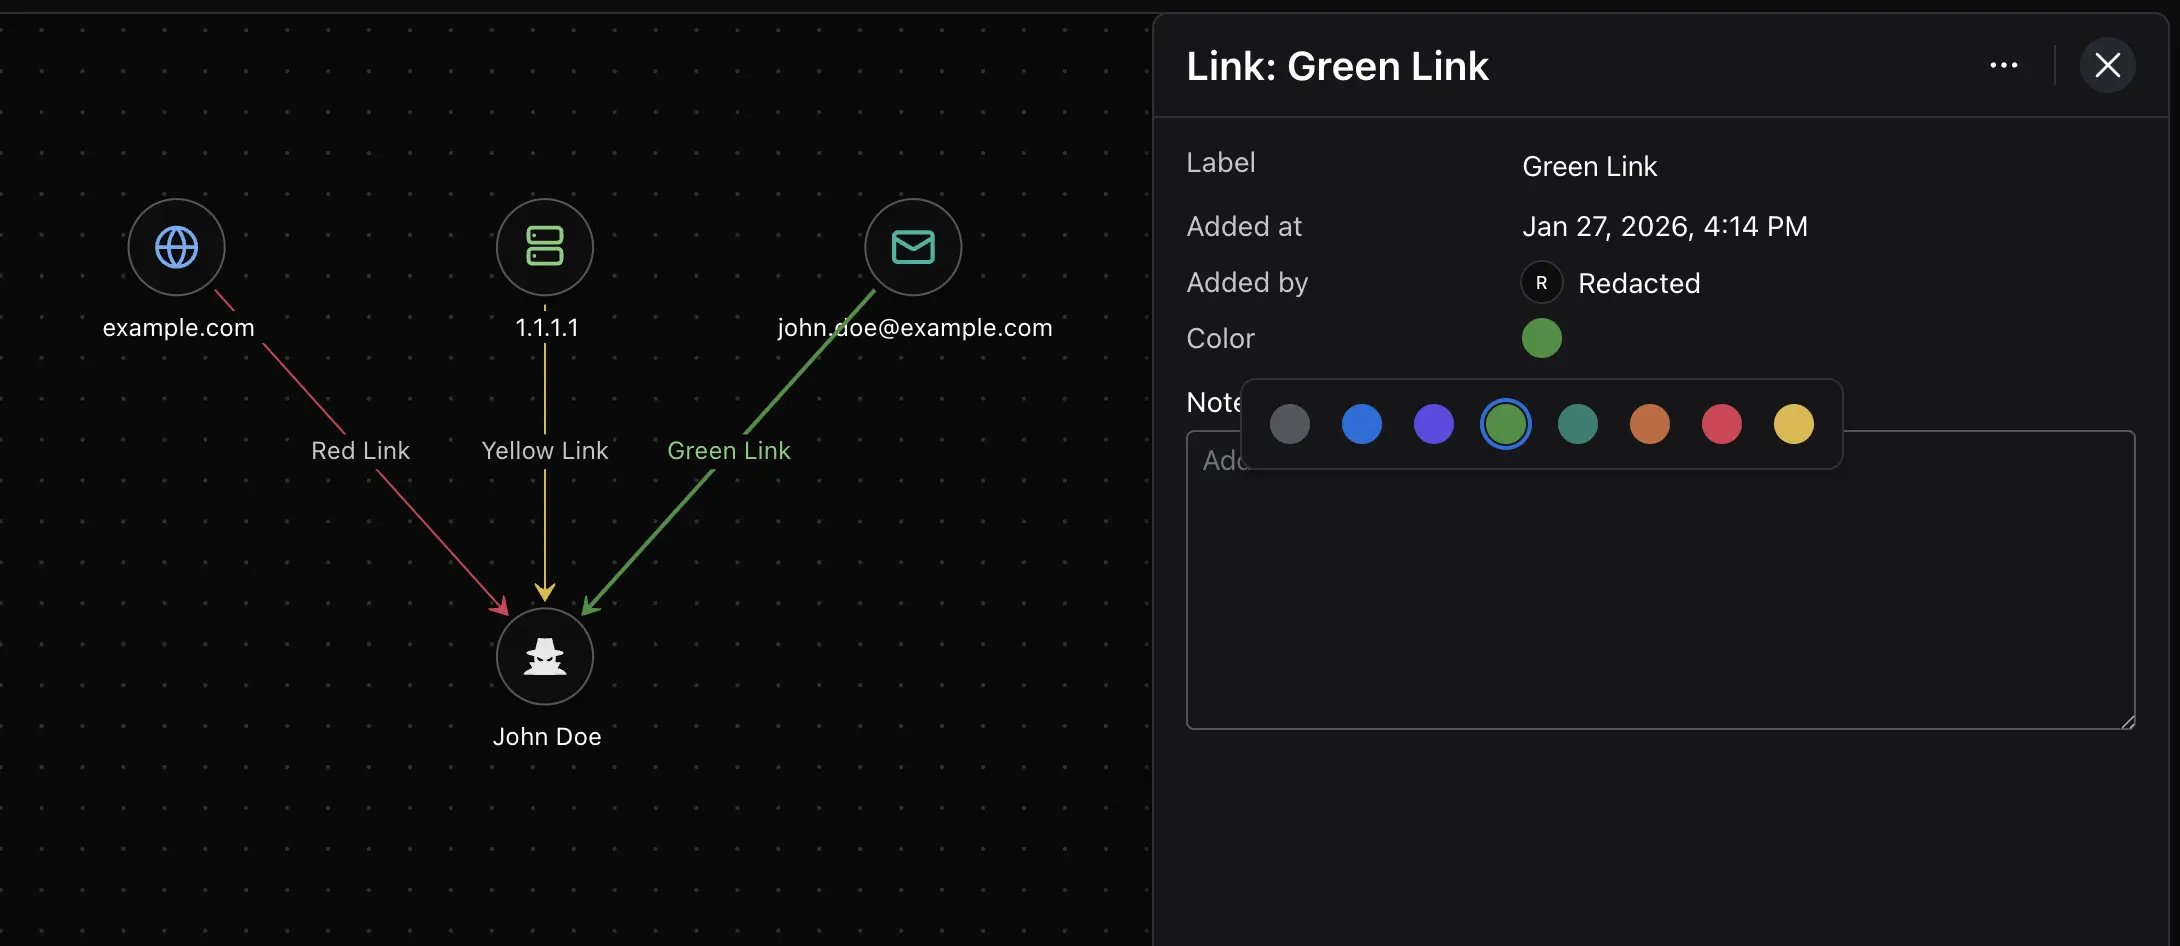Open the current green Color indicator

coord(1541,338)
